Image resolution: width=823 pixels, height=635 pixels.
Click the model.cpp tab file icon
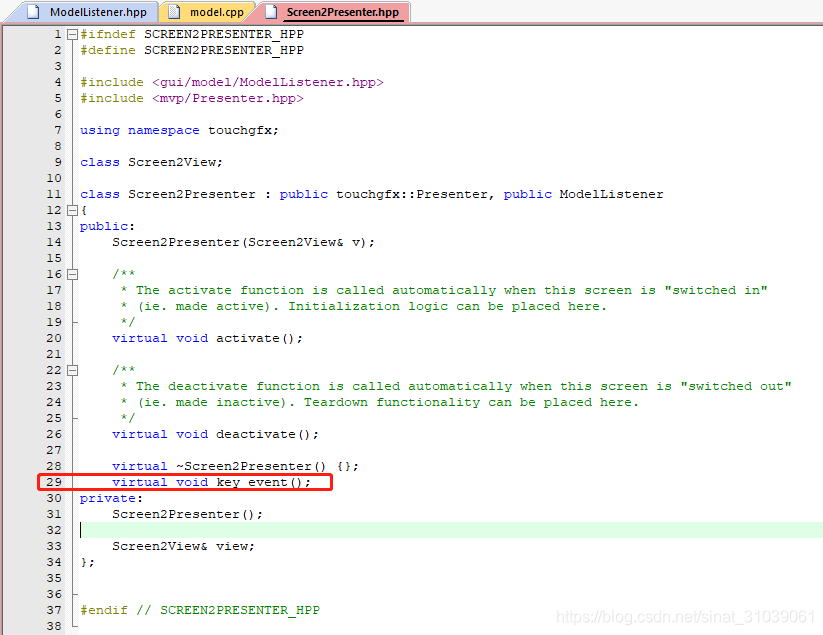174,12
